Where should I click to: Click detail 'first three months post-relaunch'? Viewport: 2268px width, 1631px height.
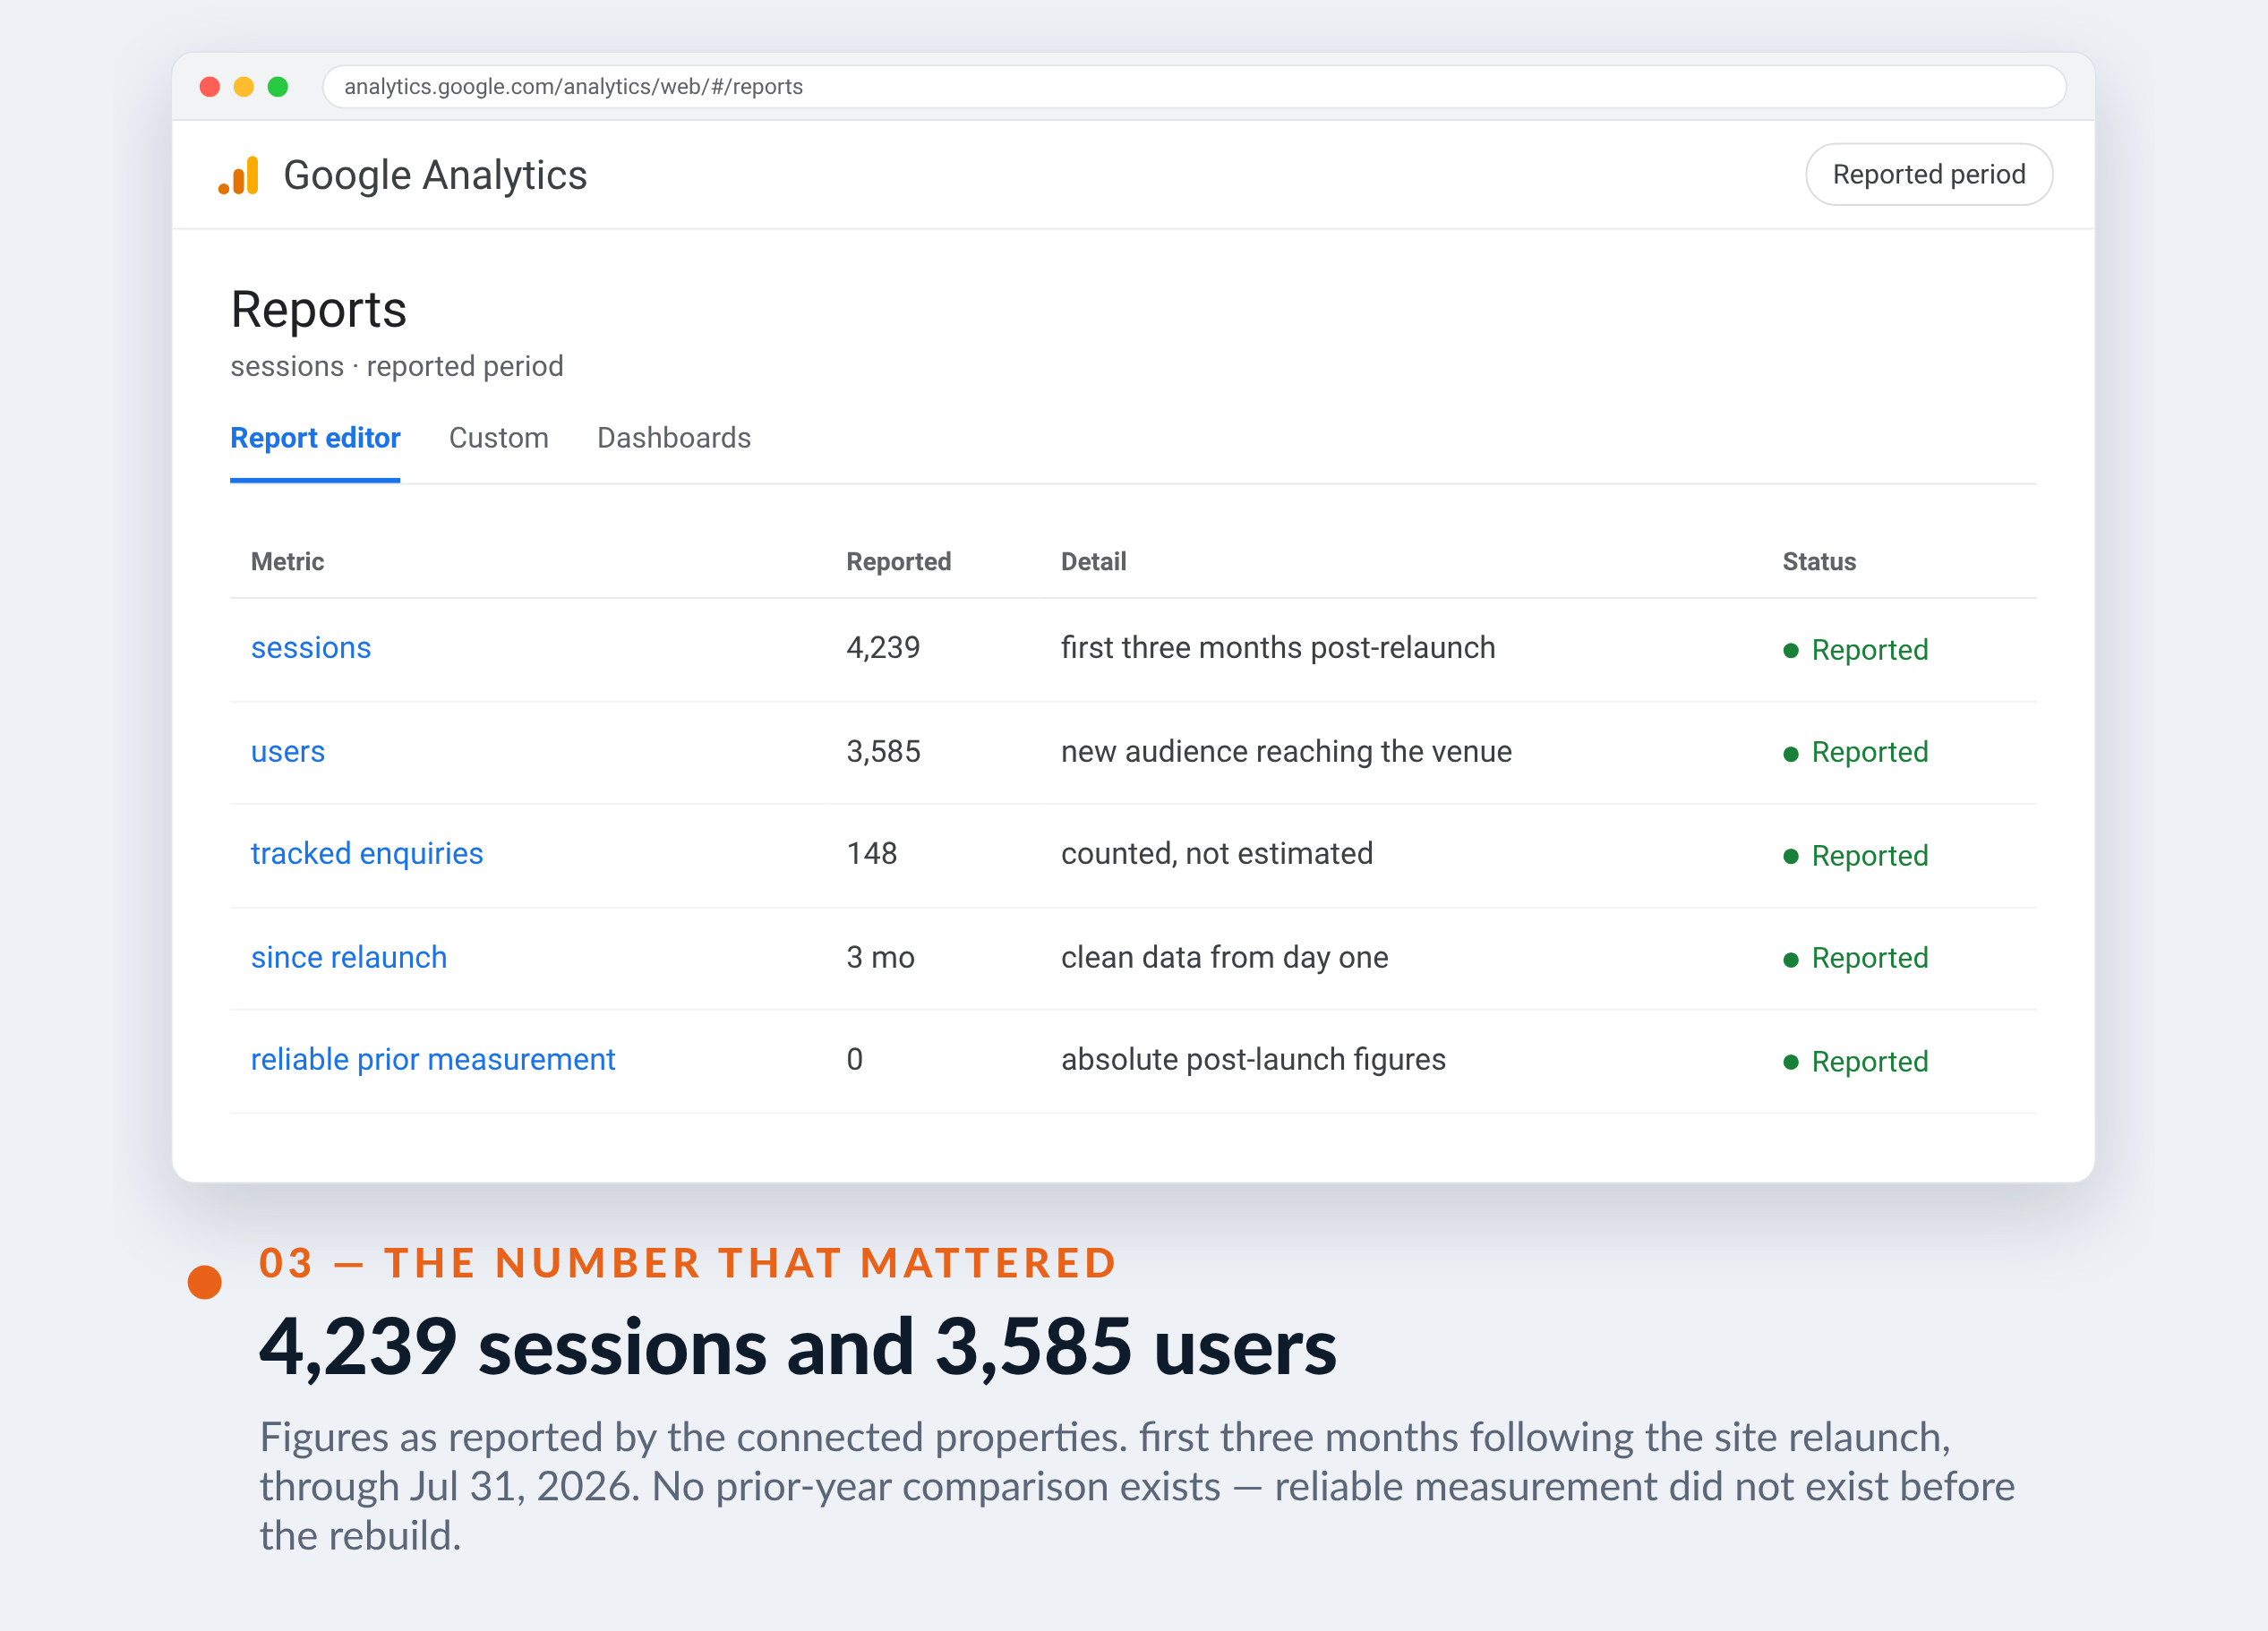(1278, 648)
